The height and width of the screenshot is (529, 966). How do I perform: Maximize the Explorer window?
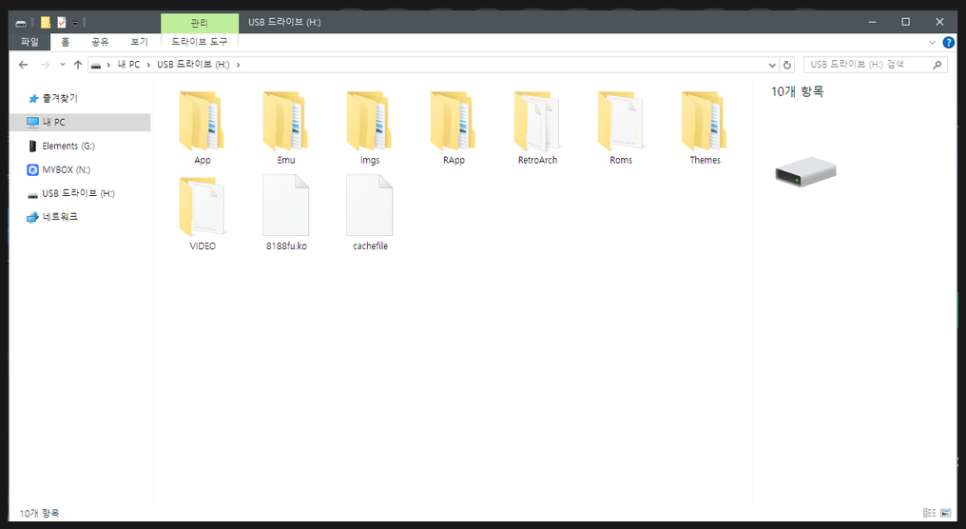906,22
